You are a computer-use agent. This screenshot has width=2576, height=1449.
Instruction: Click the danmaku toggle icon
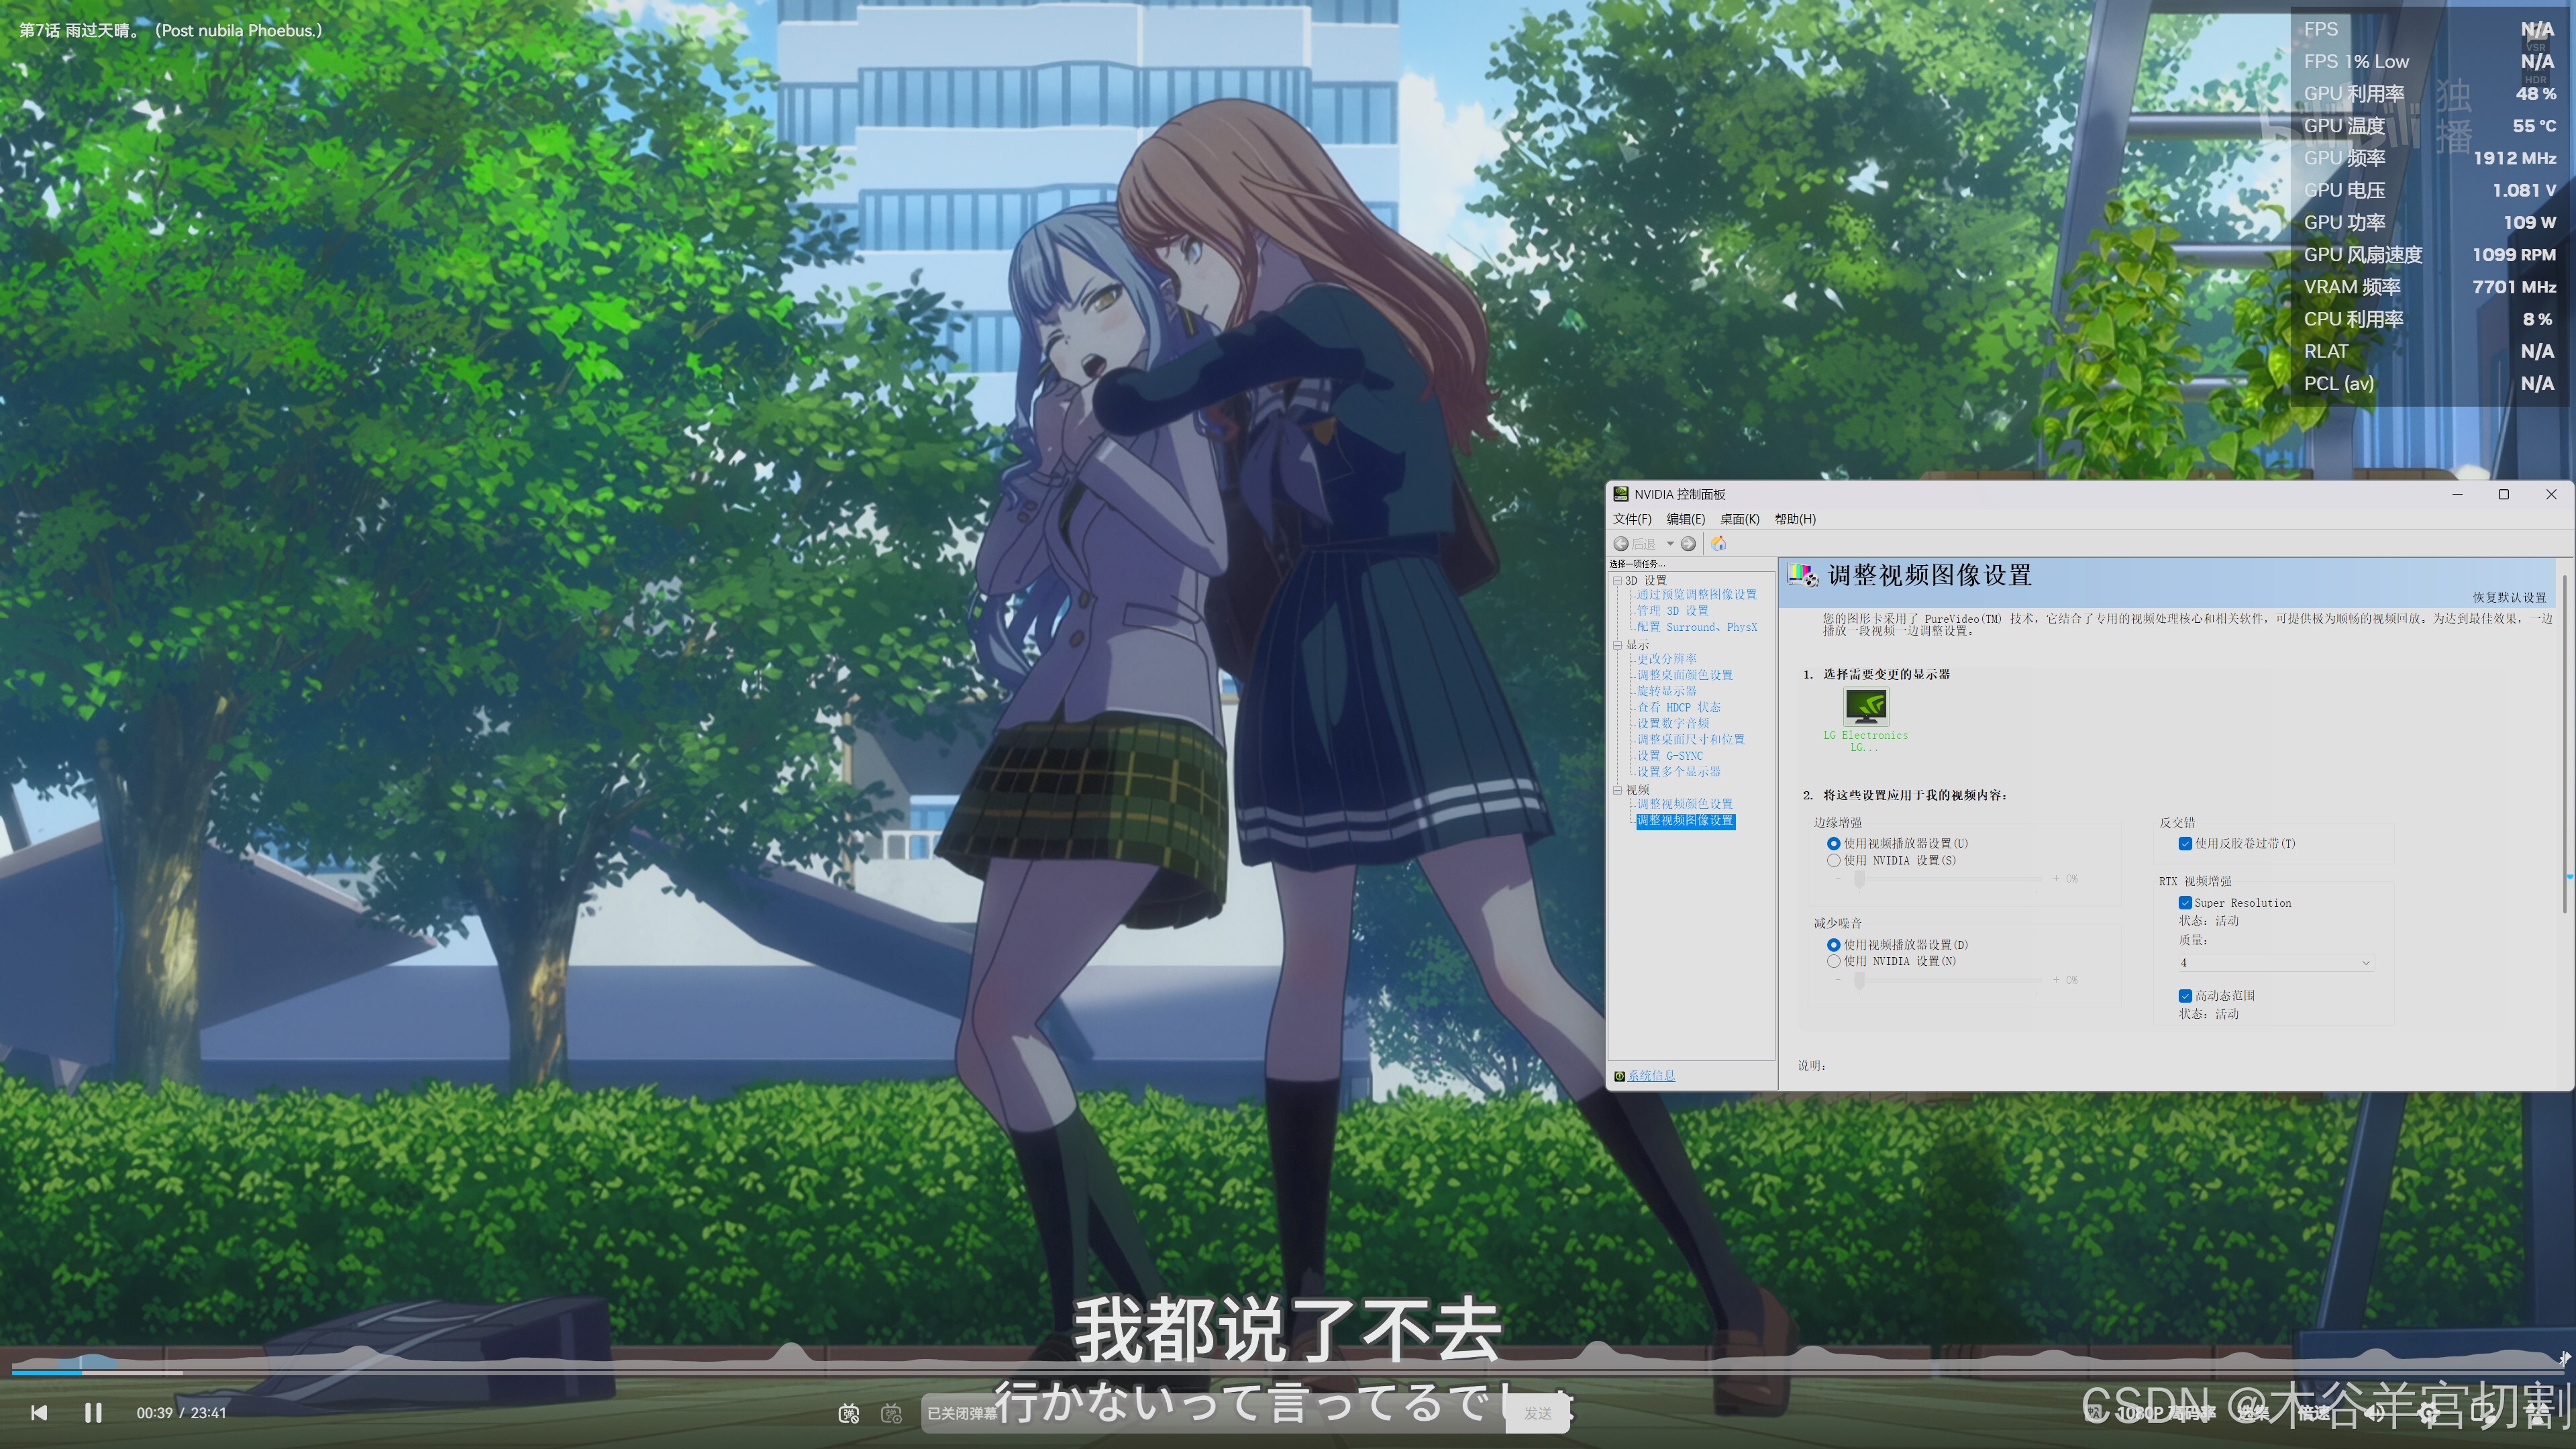[x=848, y=1413]
